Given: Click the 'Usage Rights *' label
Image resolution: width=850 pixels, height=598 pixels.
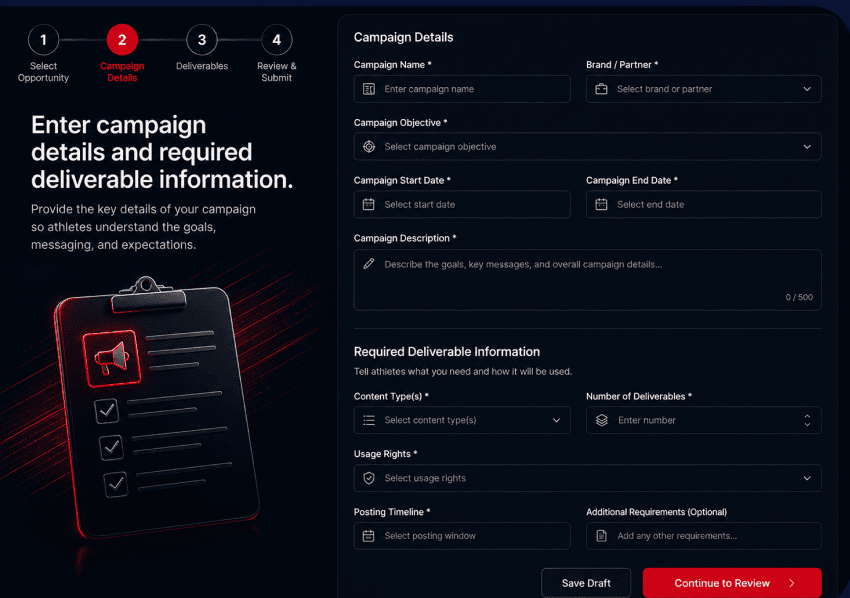Looking at the screenshot, I should (385, 454).
